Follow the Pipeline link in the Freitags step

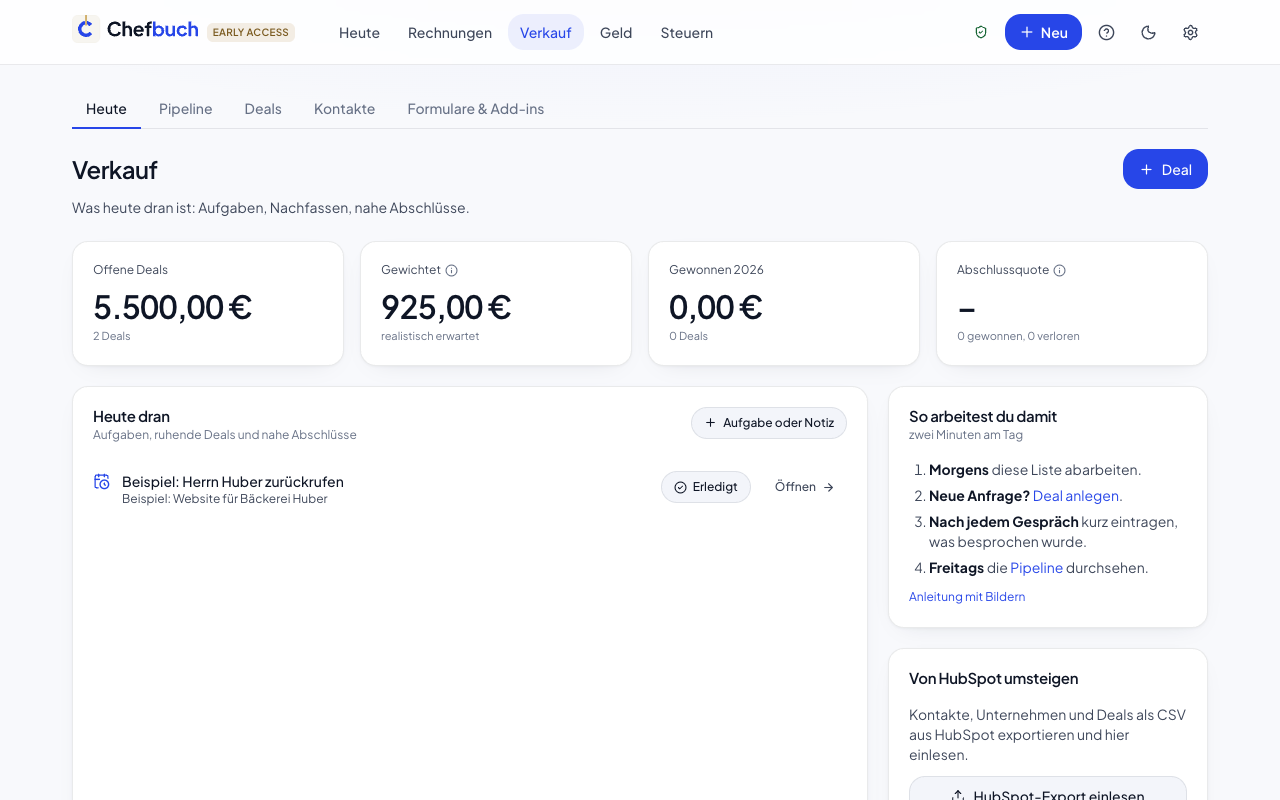click(x=1037, y=568)
